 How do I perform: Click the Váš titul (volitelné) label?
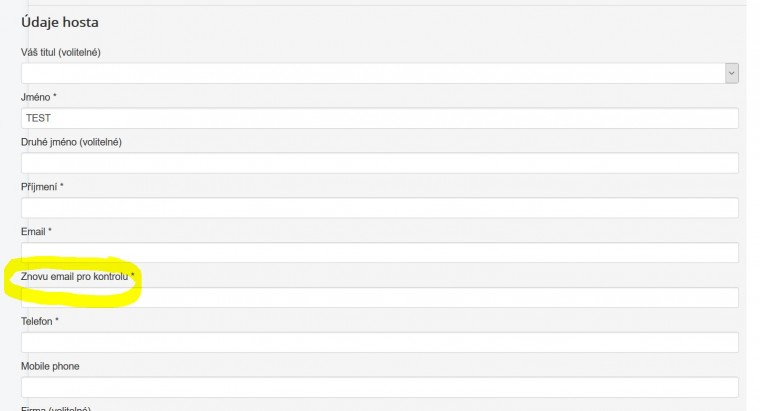(x=60, y=53)
